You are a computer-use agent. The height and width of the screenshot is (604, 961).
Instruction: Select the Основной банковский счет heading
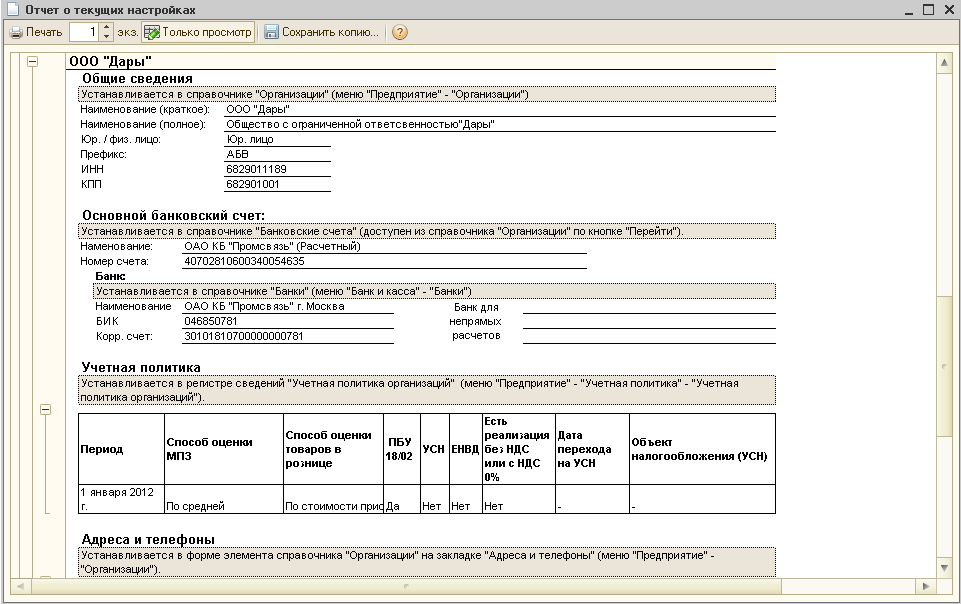pyautogui.click(x=173, y=216)
